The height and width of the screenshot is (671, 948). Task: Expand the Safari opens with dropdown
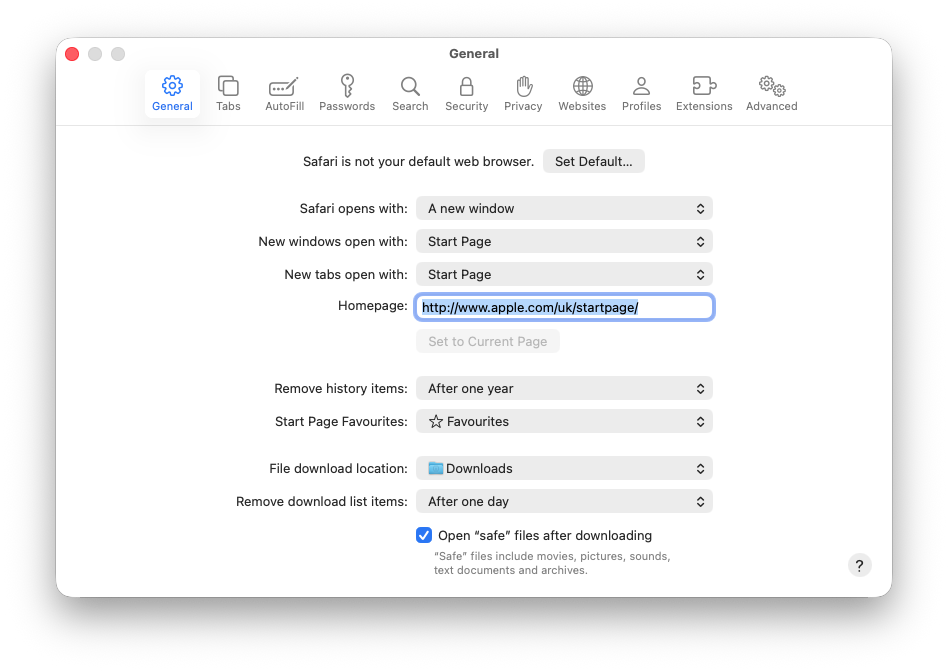[x=564, y=209]
